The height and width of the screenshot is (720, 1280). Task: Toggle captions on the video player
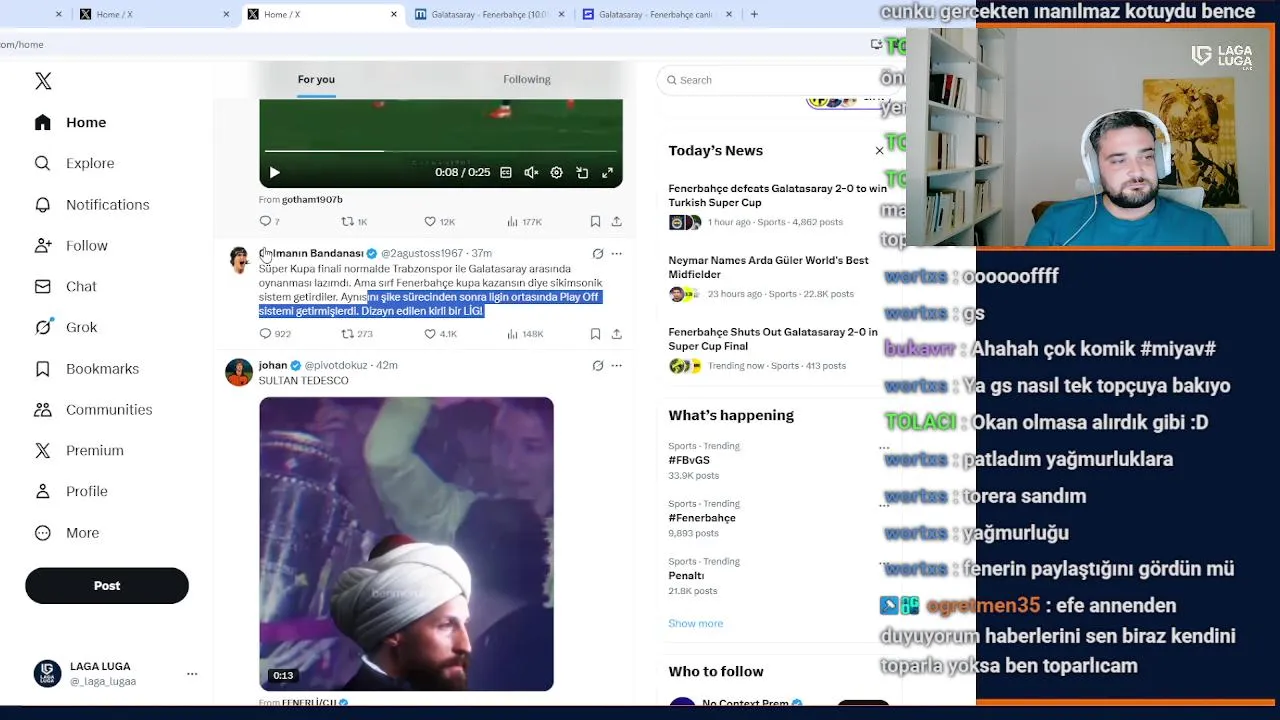click(x=506, y=172)
